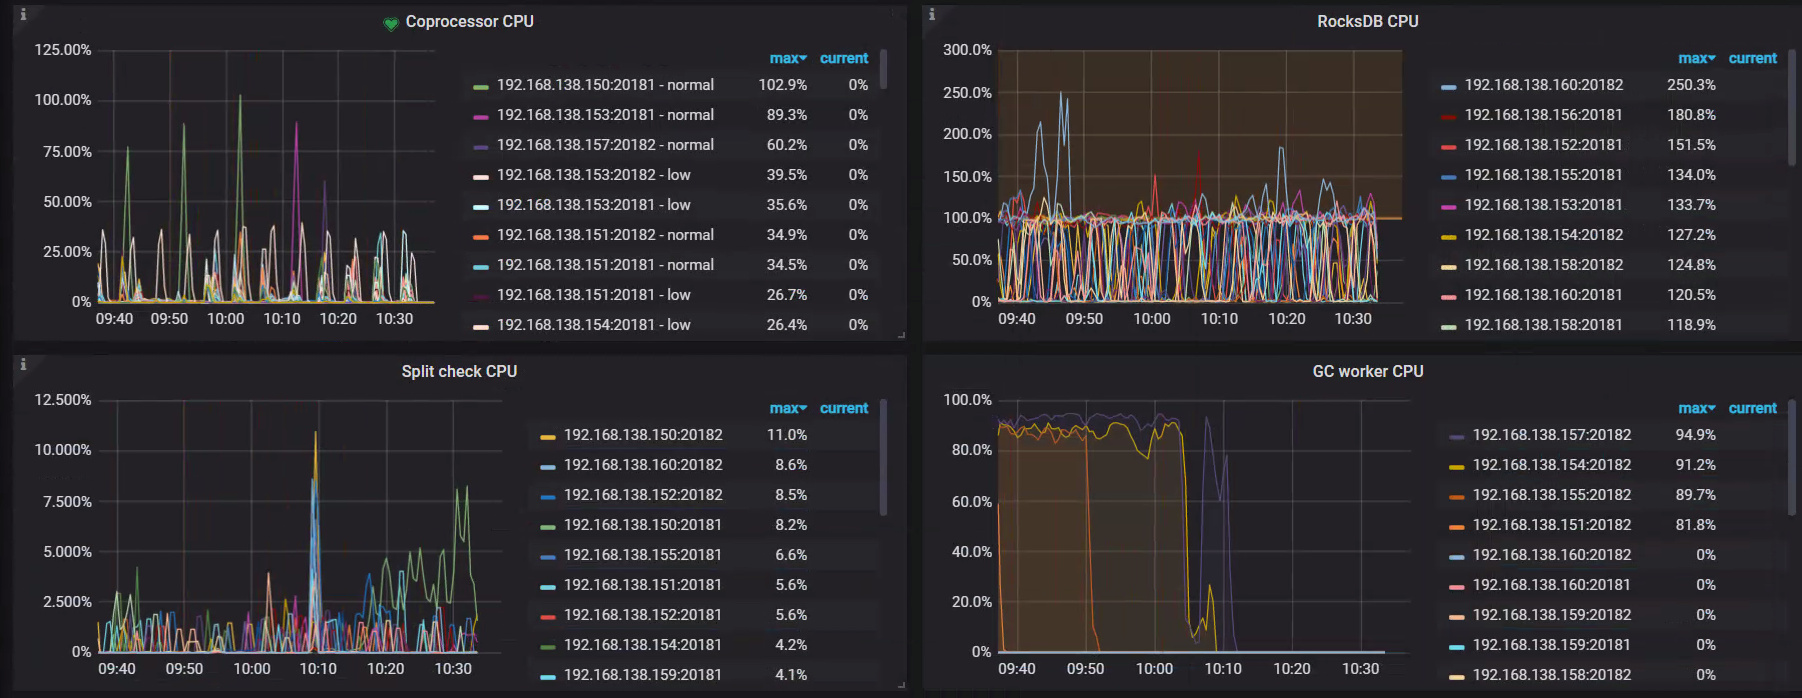Click the Coprocessor CPU legend scrollbar
Image resolution: width=1802 pixels, height=698 pixels.
[884, 70]
